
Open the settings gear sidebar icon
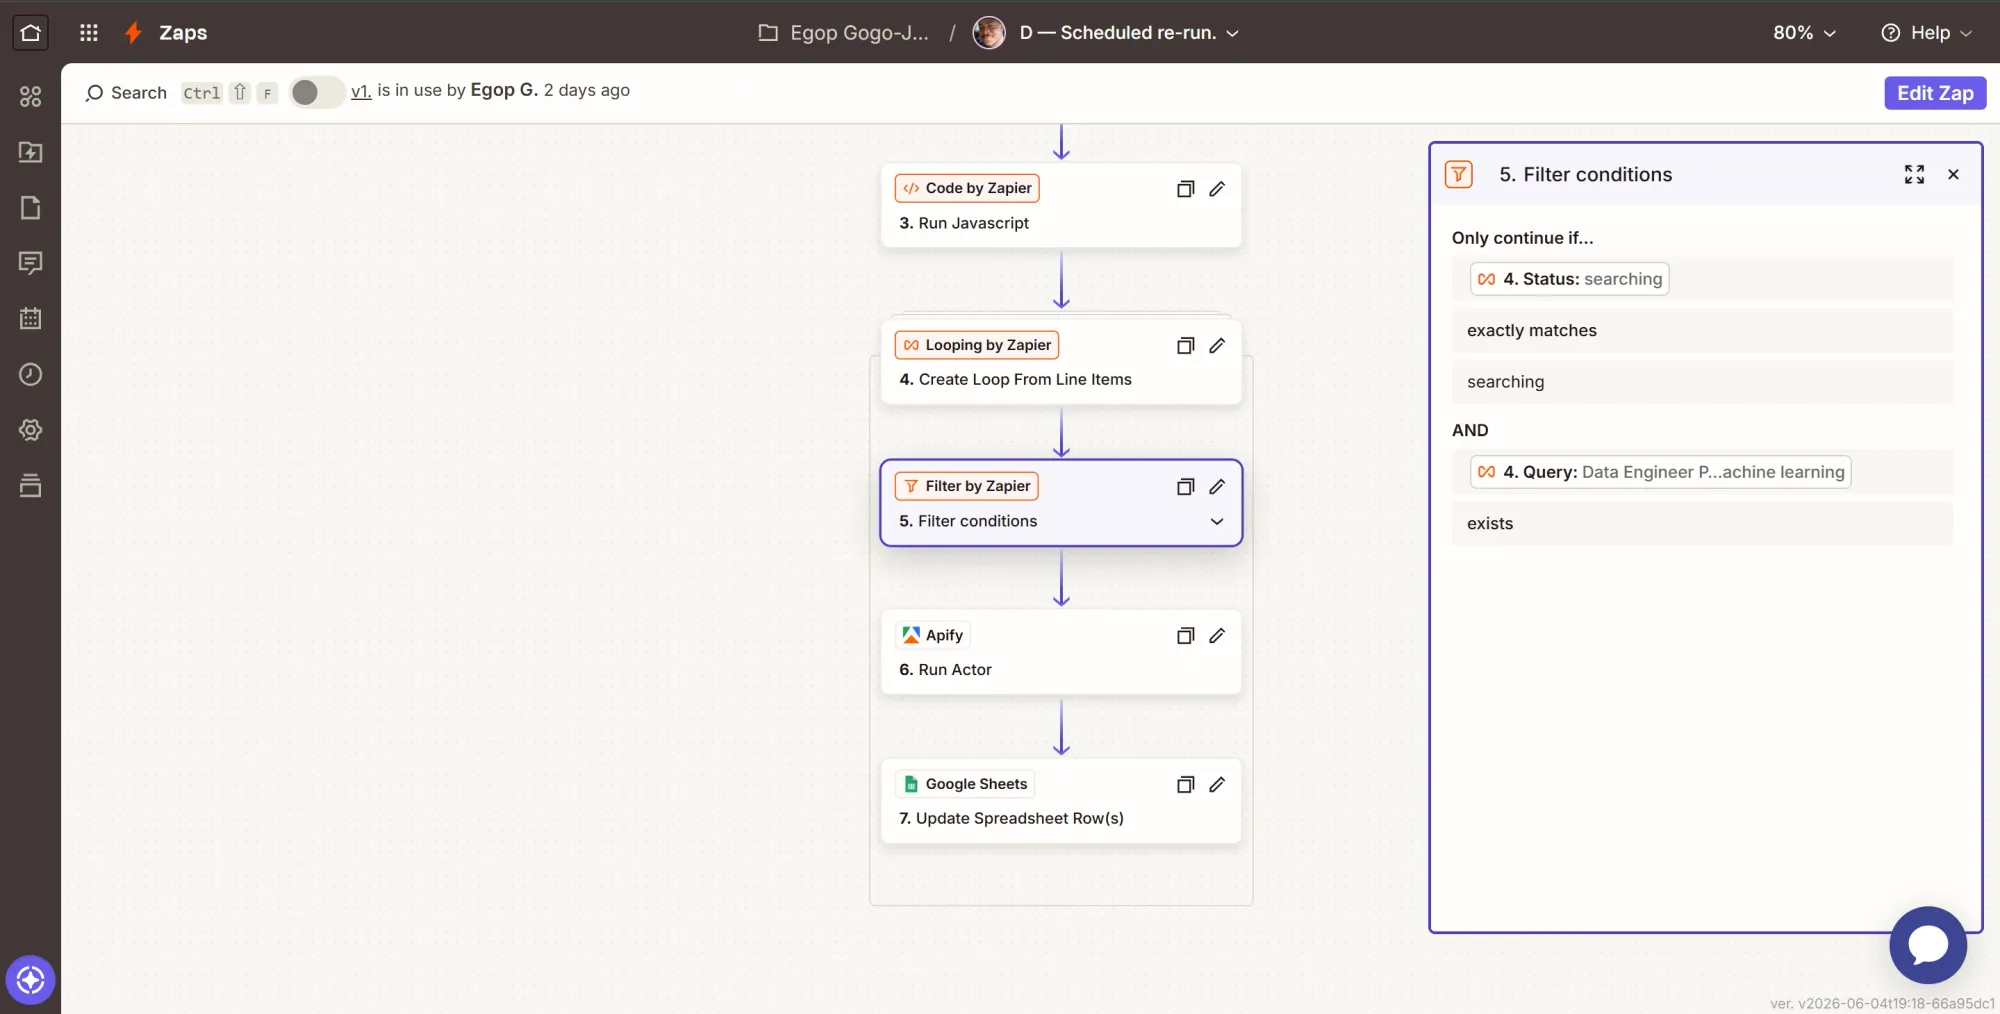coord(31,430)
